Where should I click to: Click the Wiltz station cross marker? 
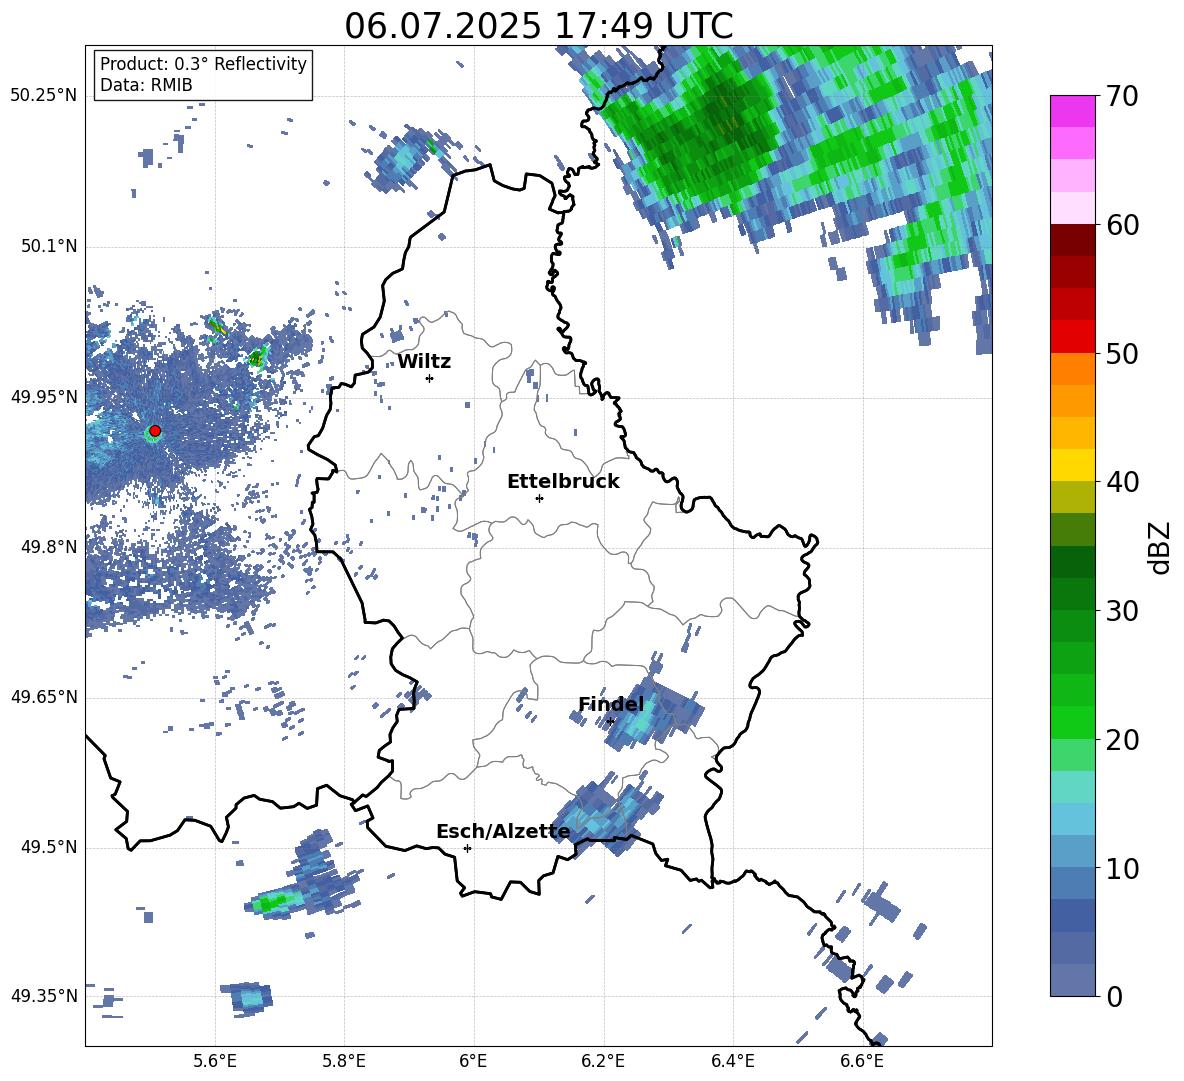430,378
